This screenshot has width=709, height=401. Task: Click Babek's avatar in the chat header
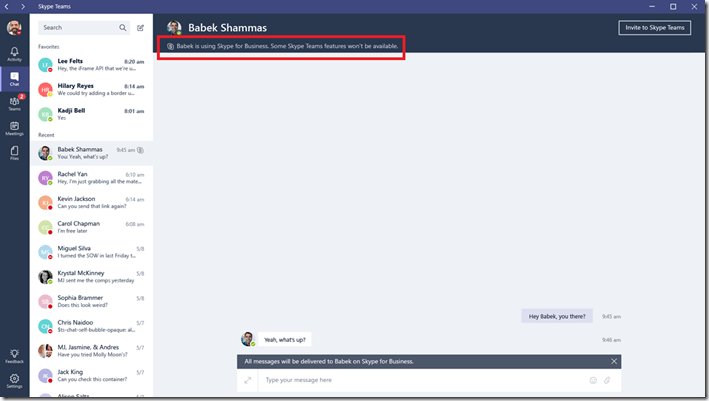pos(174,28)
